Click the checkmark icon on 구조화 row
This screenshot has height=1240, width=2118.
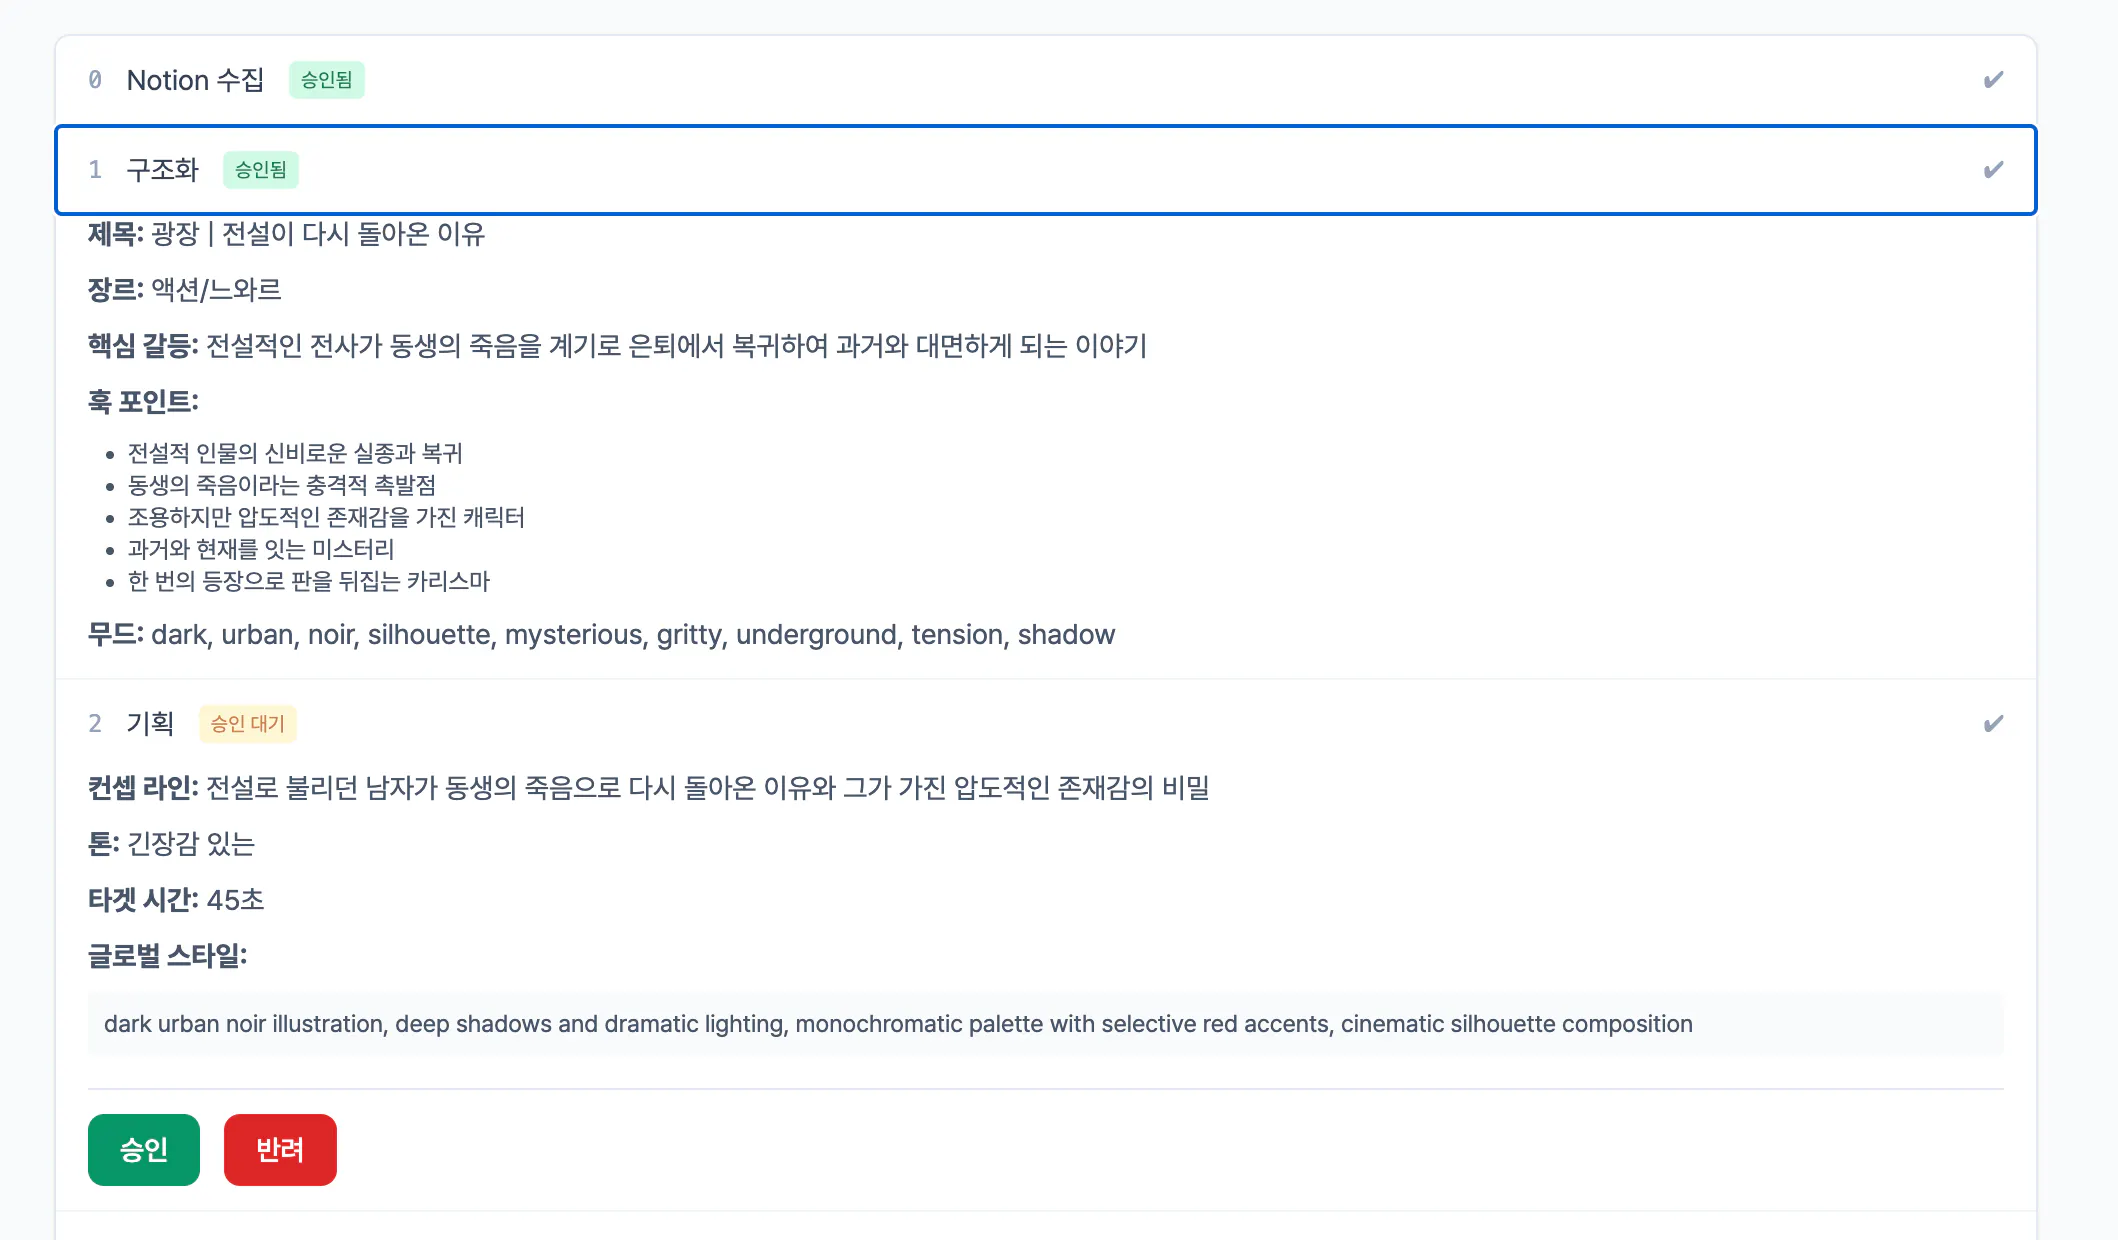(1993, 170)
